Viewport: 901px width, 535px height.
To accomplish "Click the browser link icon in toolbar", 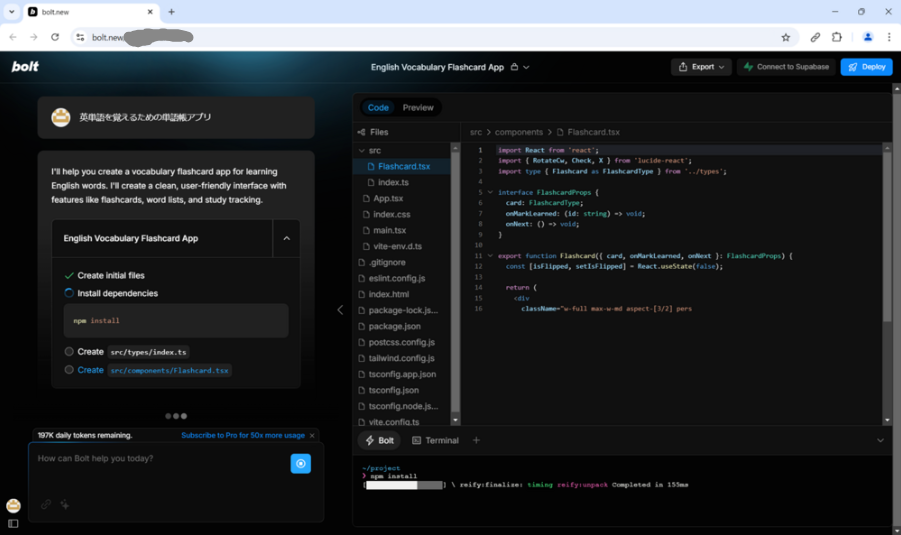I will click(x=815, y=37).
